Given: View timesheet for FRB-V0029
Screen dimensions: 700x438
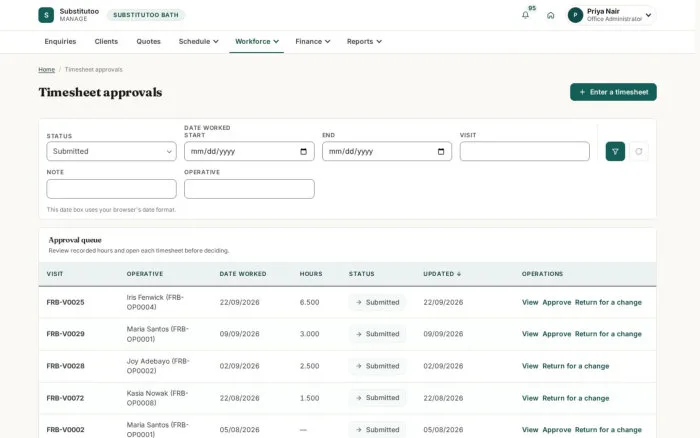Looking at the screenshot, I should pos(530,334).
